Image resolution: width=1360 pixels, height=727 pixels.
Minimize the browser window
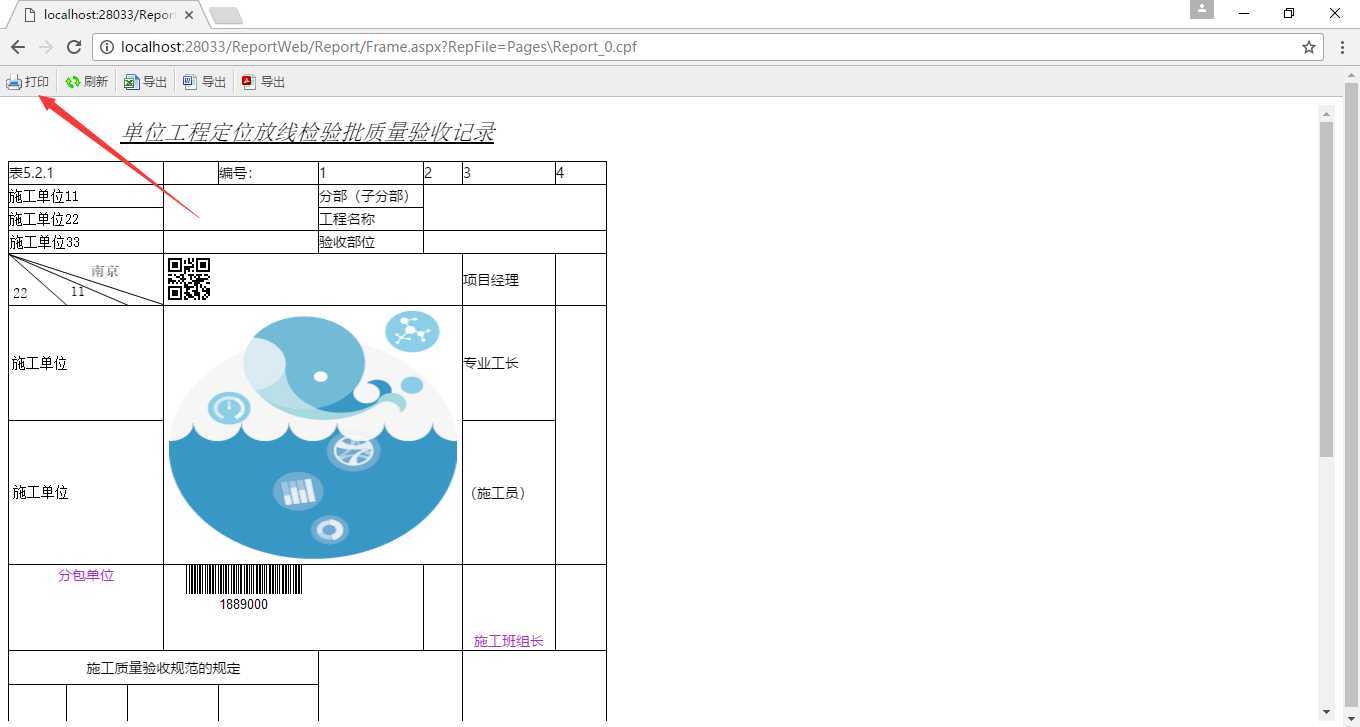click(x=1244, y=13)
